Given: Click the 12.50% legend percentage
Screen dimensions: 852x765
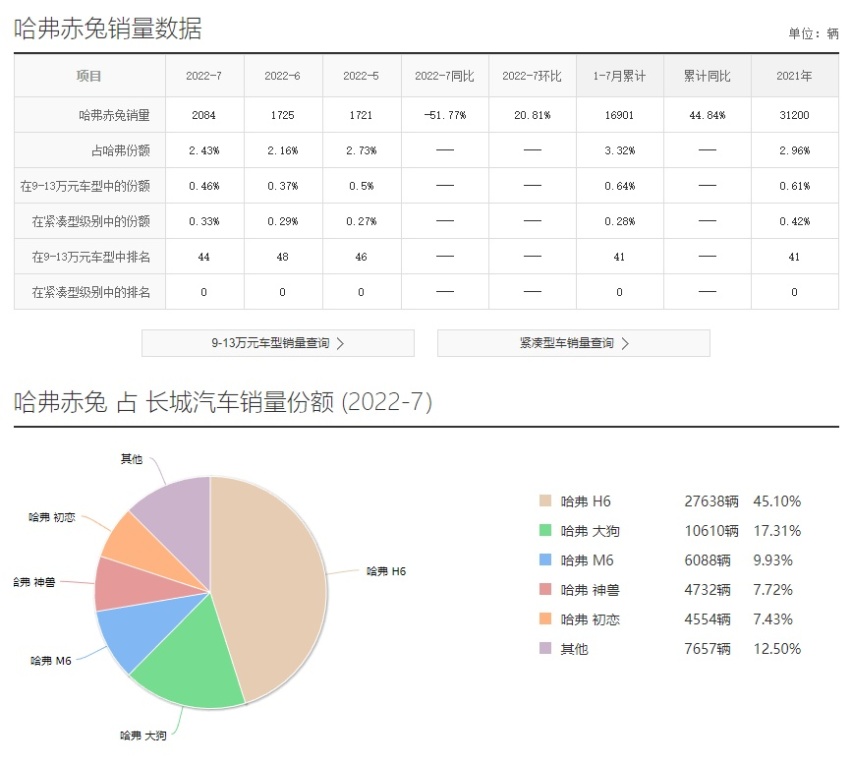Looking at the screenshot, I should point(777,648).
